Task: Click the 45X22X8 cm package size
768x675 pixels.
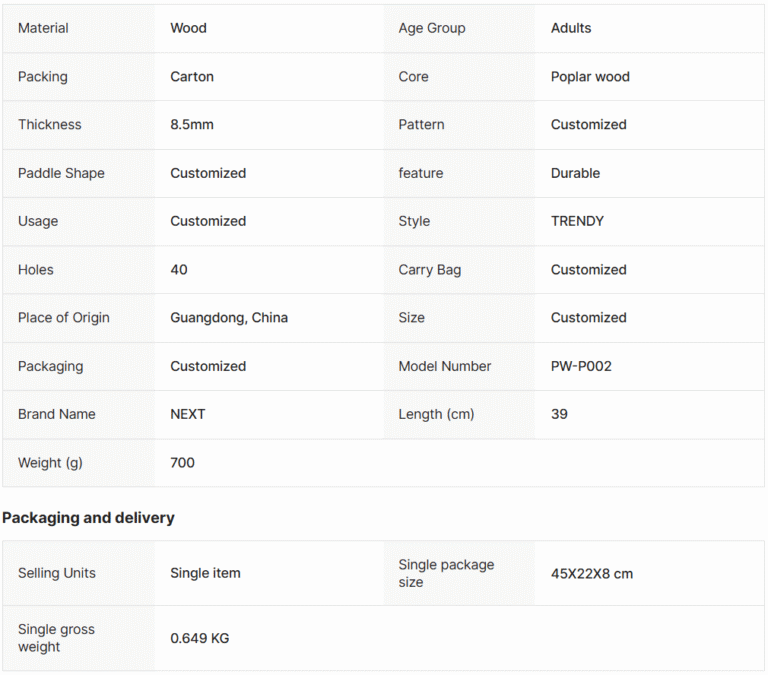Action: (x=592, y=574)
